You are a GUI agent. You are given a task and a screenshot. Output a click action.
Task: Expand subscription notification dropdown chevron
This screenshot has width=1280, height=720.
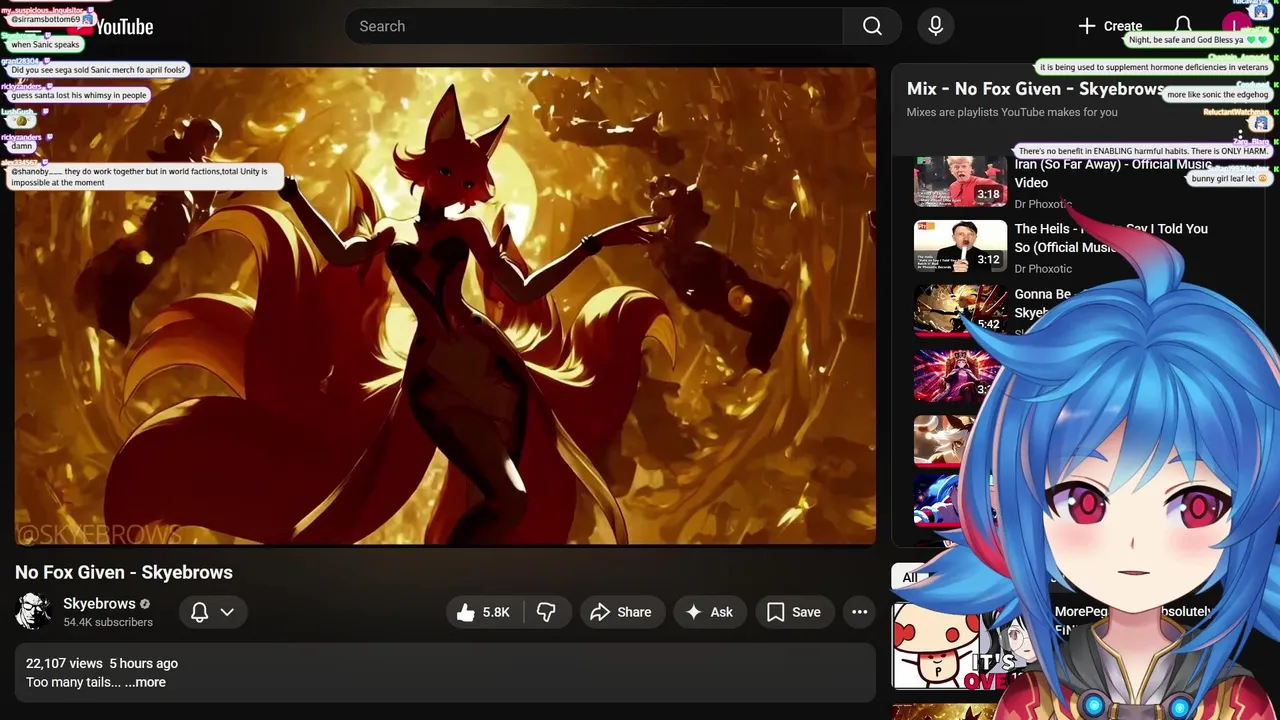click(227, 612)
